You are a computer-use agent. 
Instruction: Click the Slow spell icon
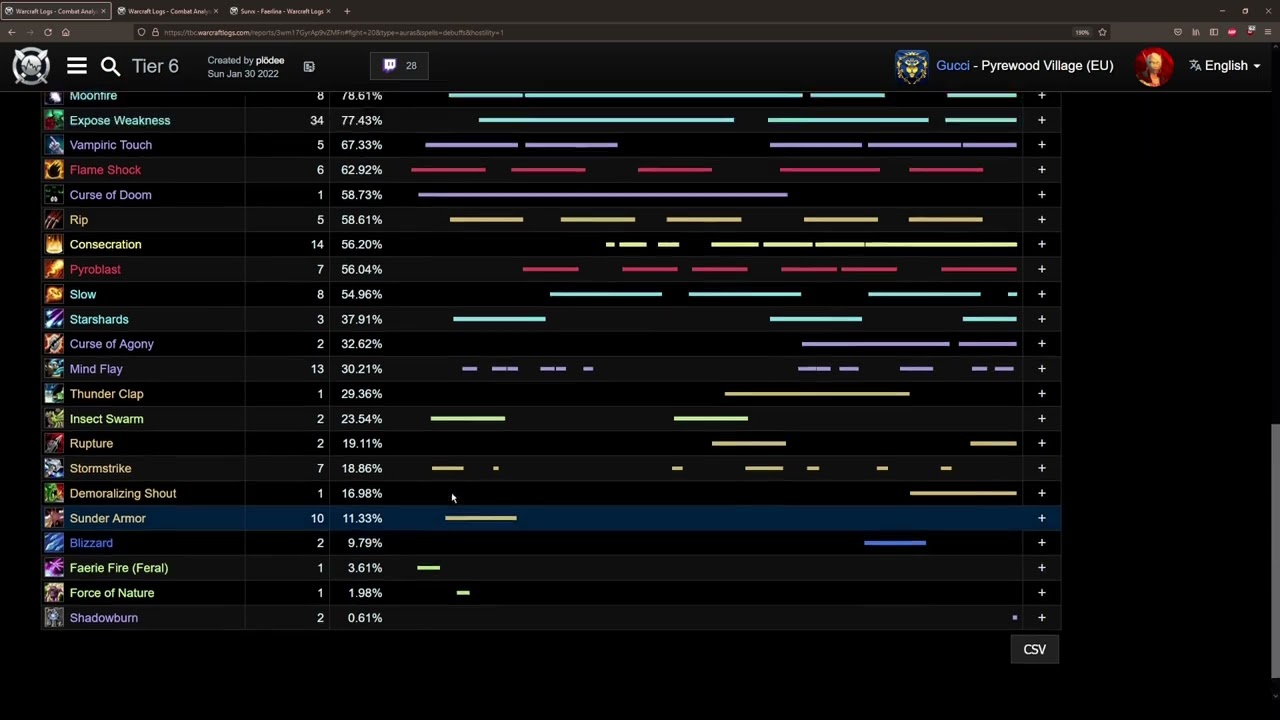[x=54, y=294]
